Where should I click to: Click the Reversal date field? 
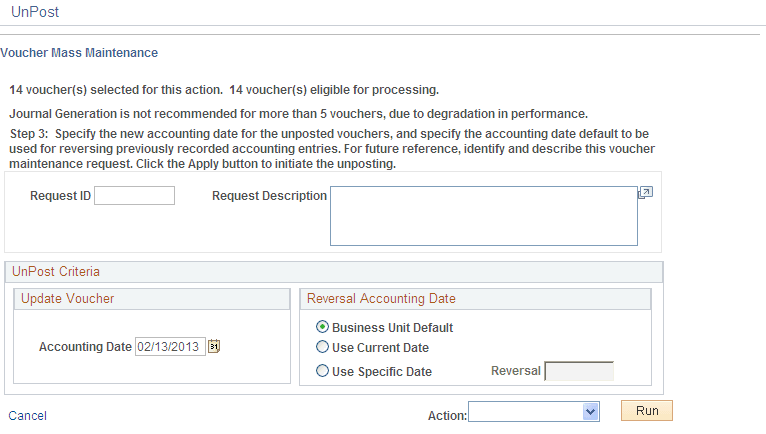pos(579,371)
